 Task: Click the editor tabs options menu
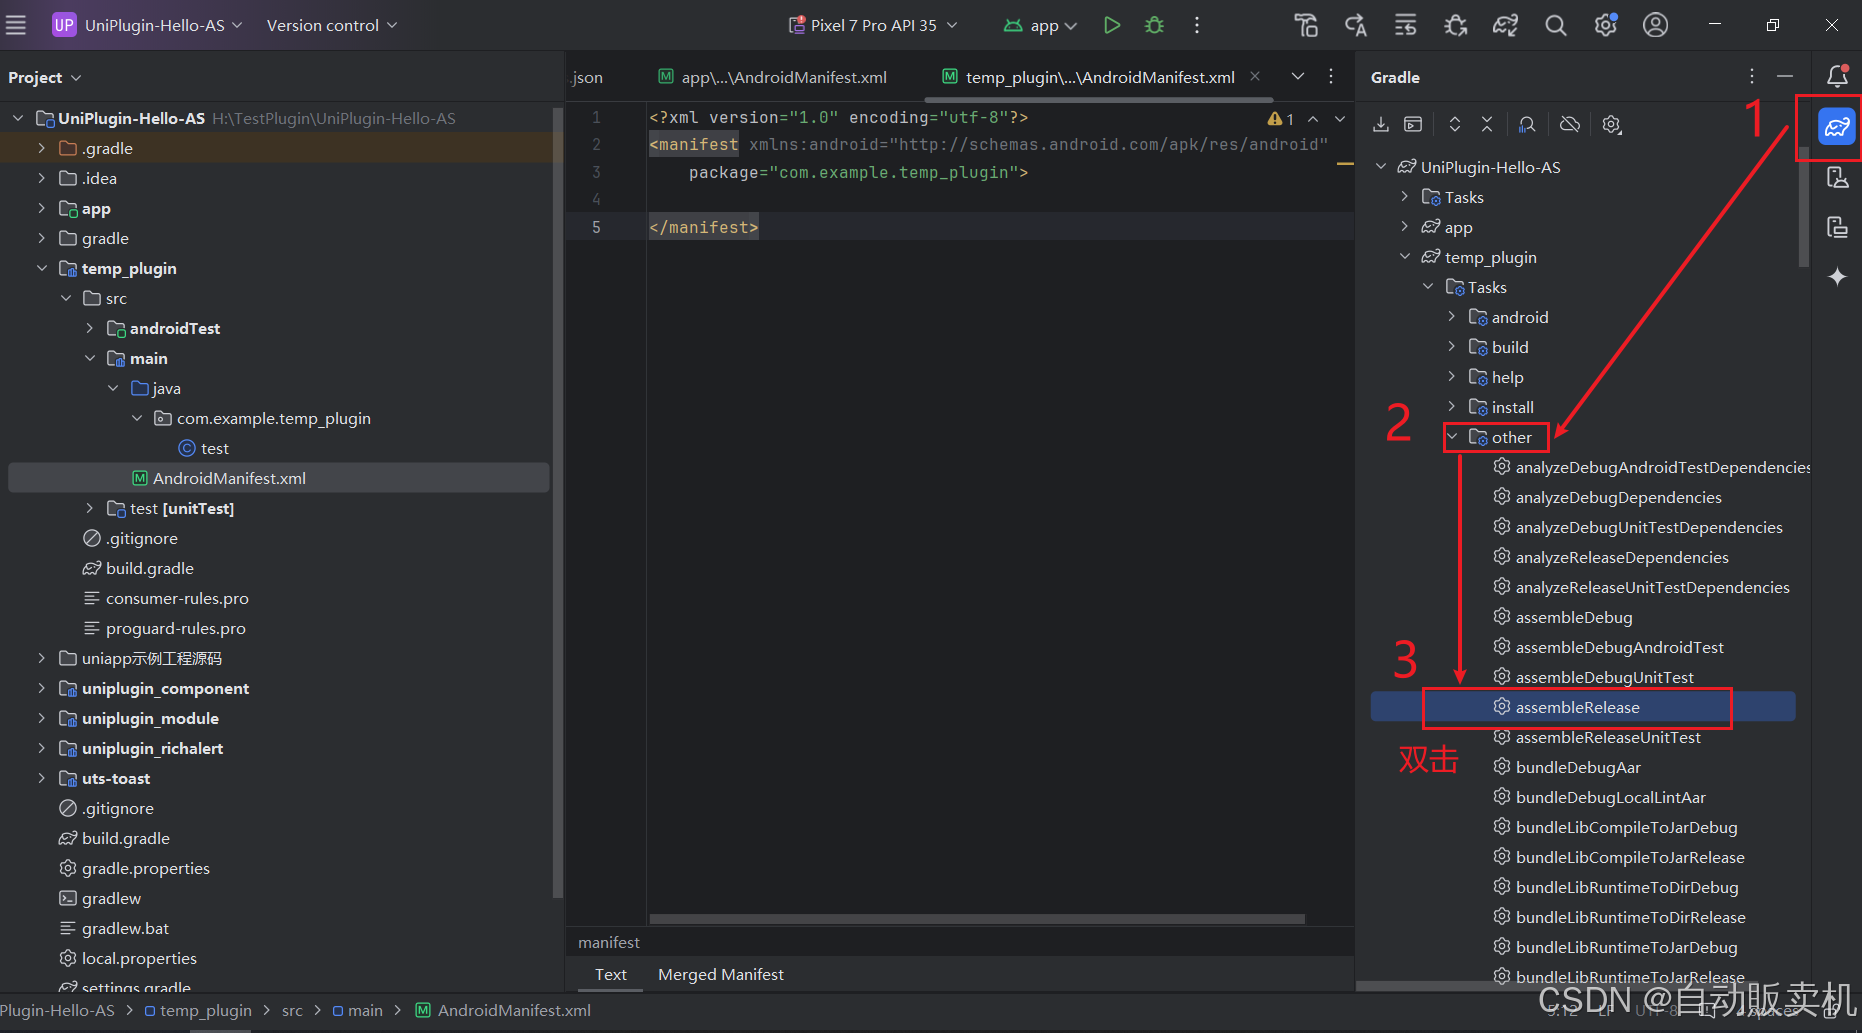pyautogui.click(x=1331, y=76)
